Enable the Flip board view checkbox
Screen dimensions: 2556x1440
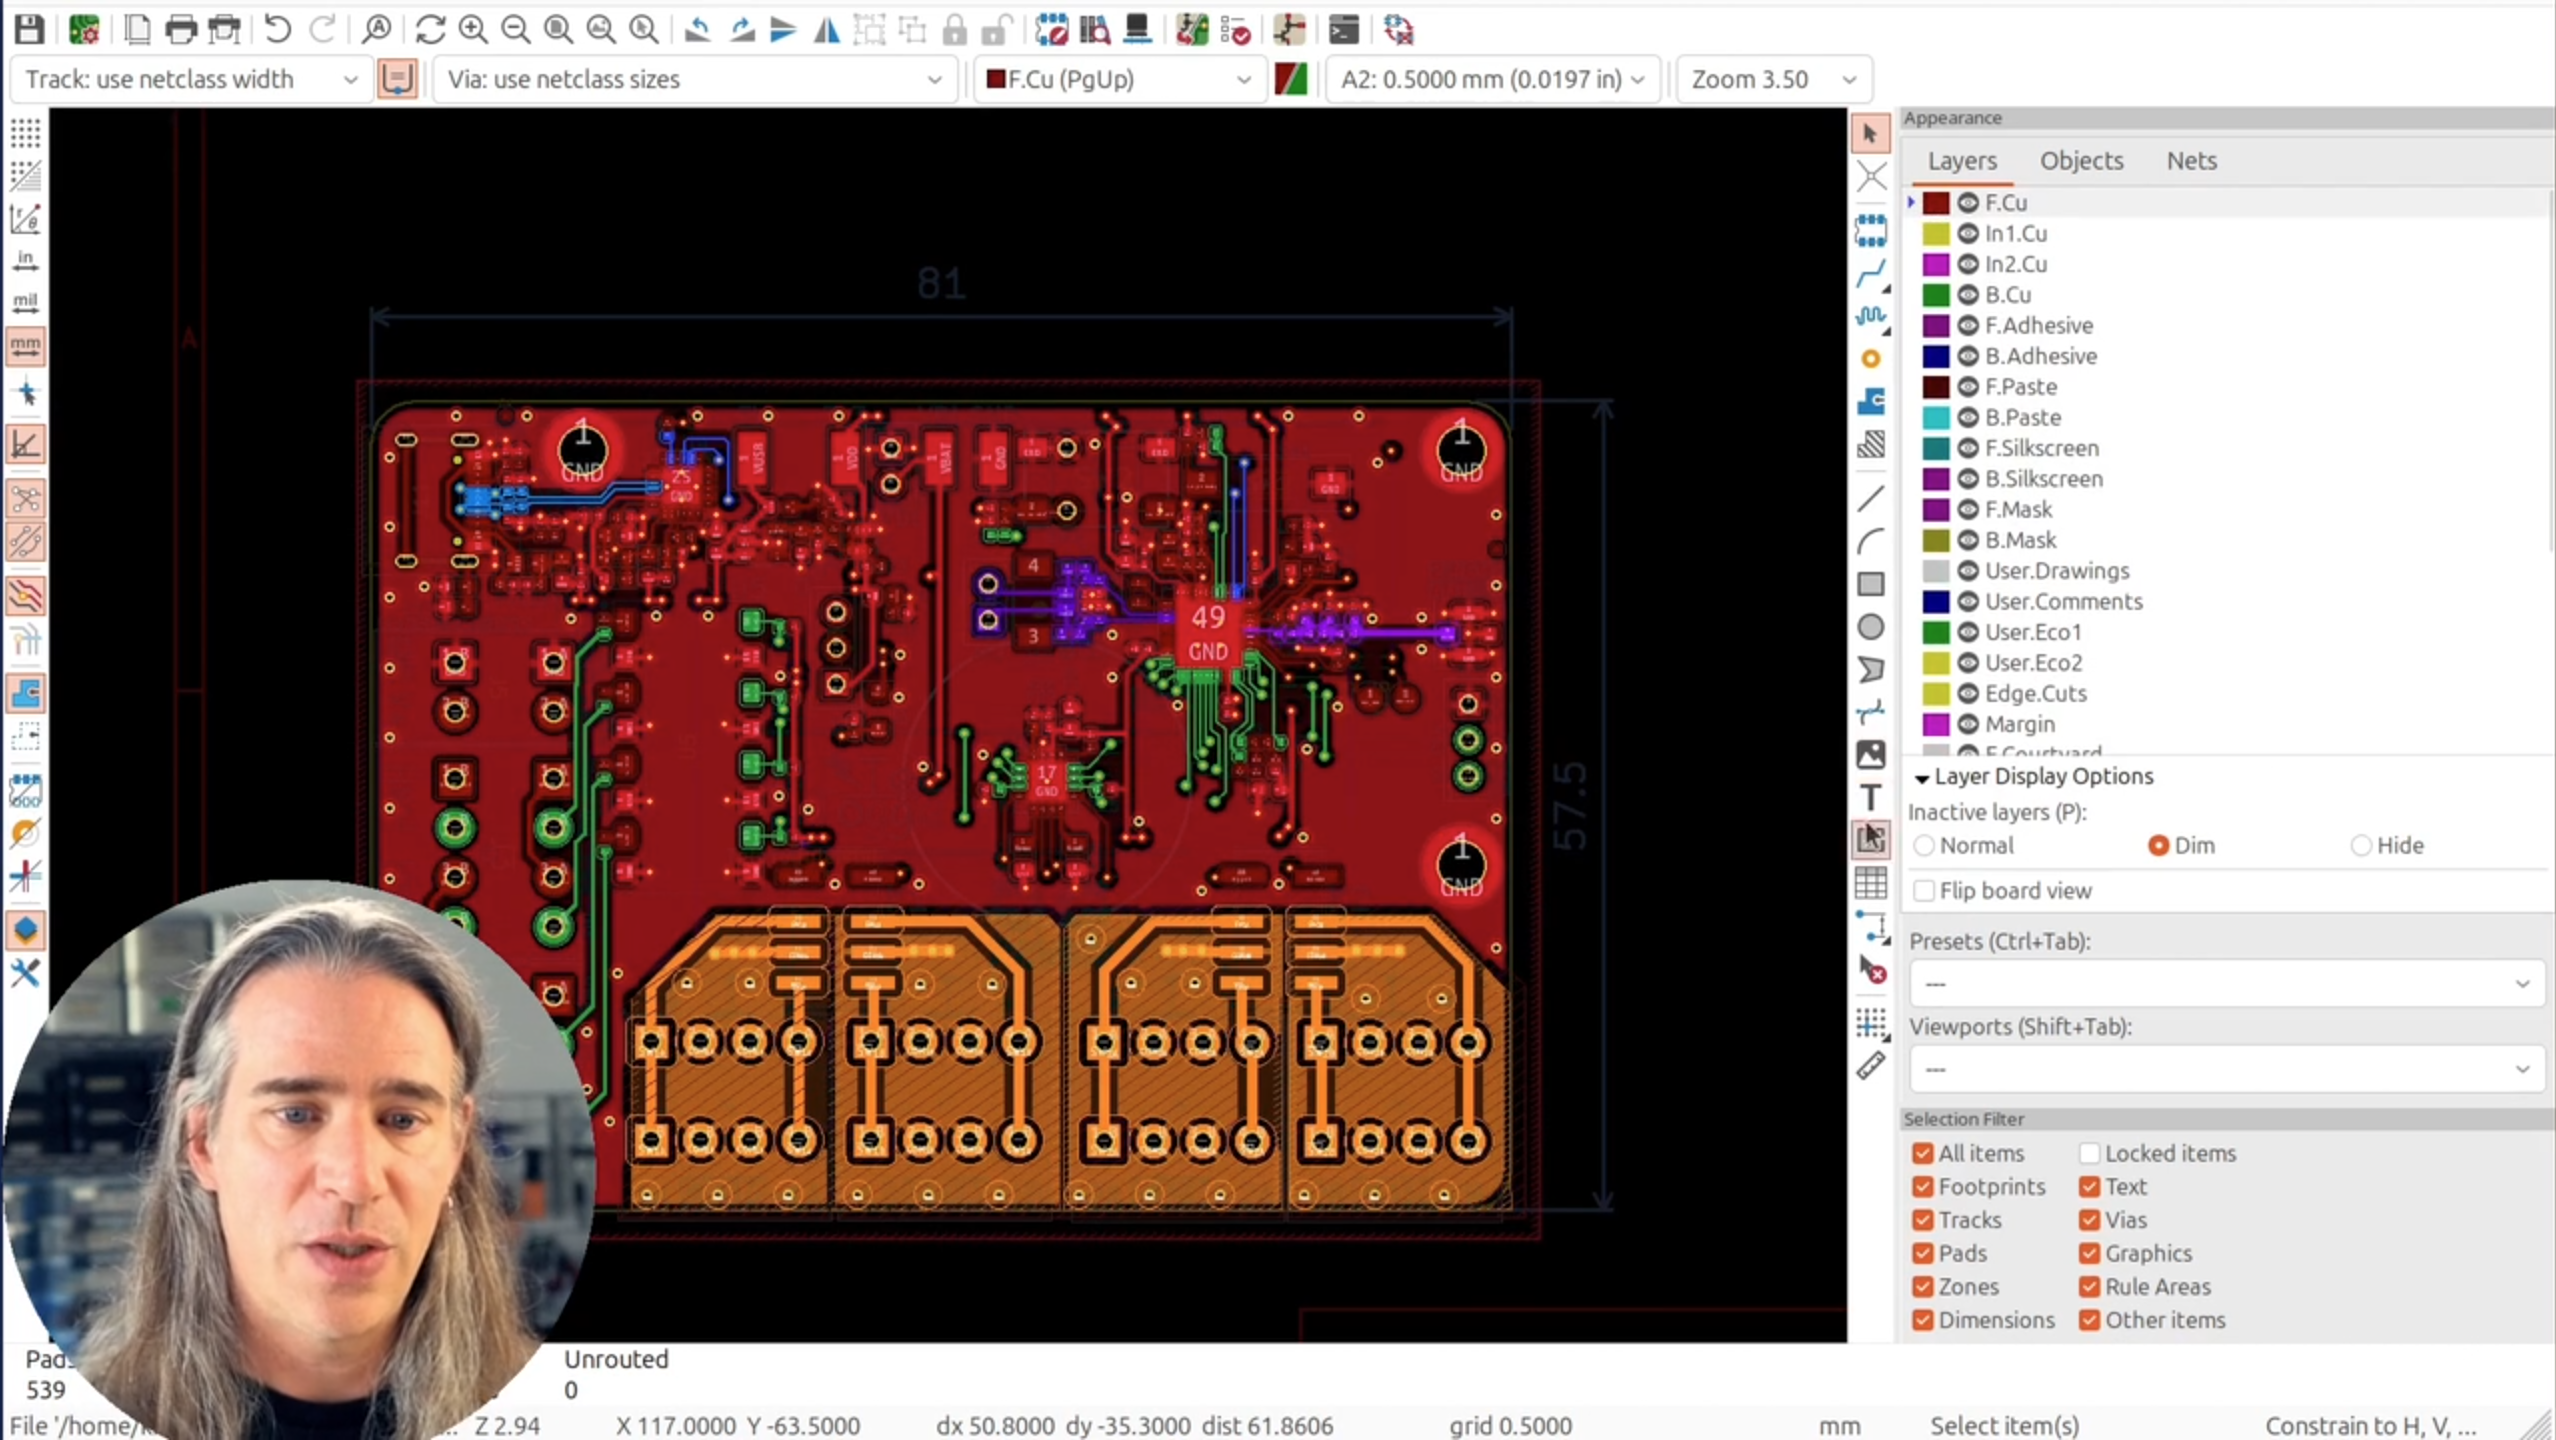(1923, 890)
